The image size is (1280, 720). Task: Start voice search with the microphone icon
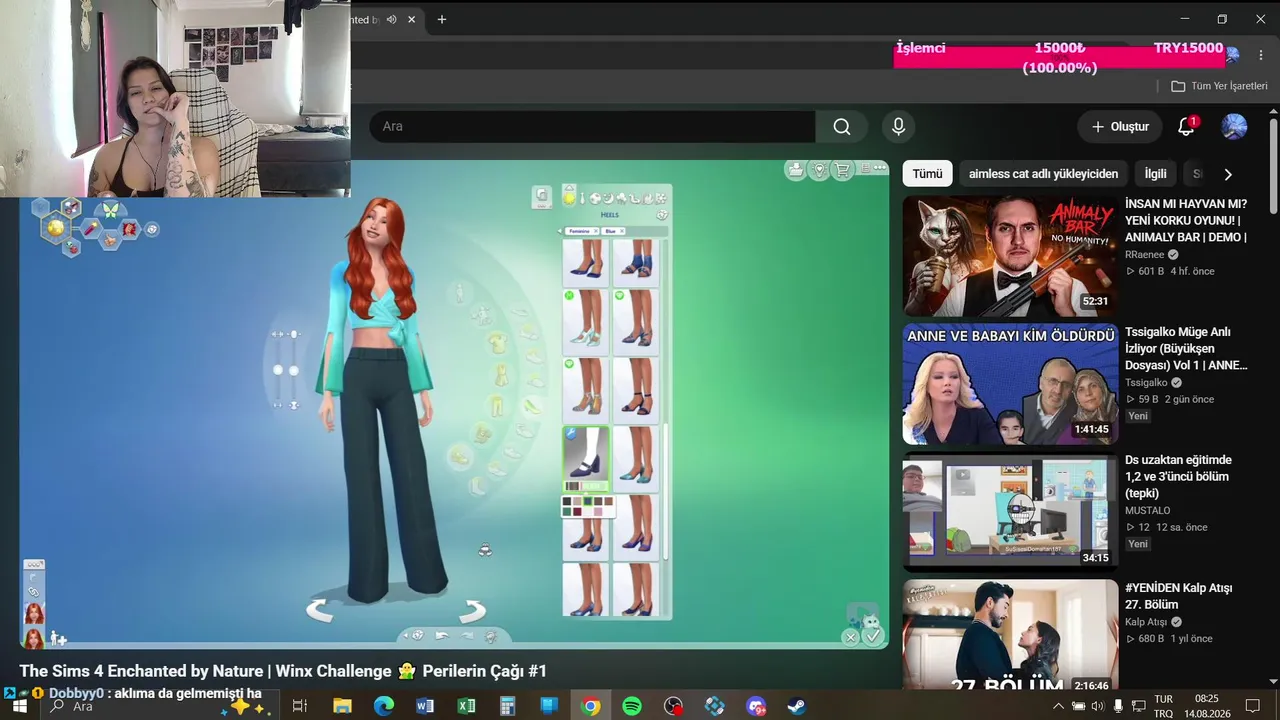898,127
